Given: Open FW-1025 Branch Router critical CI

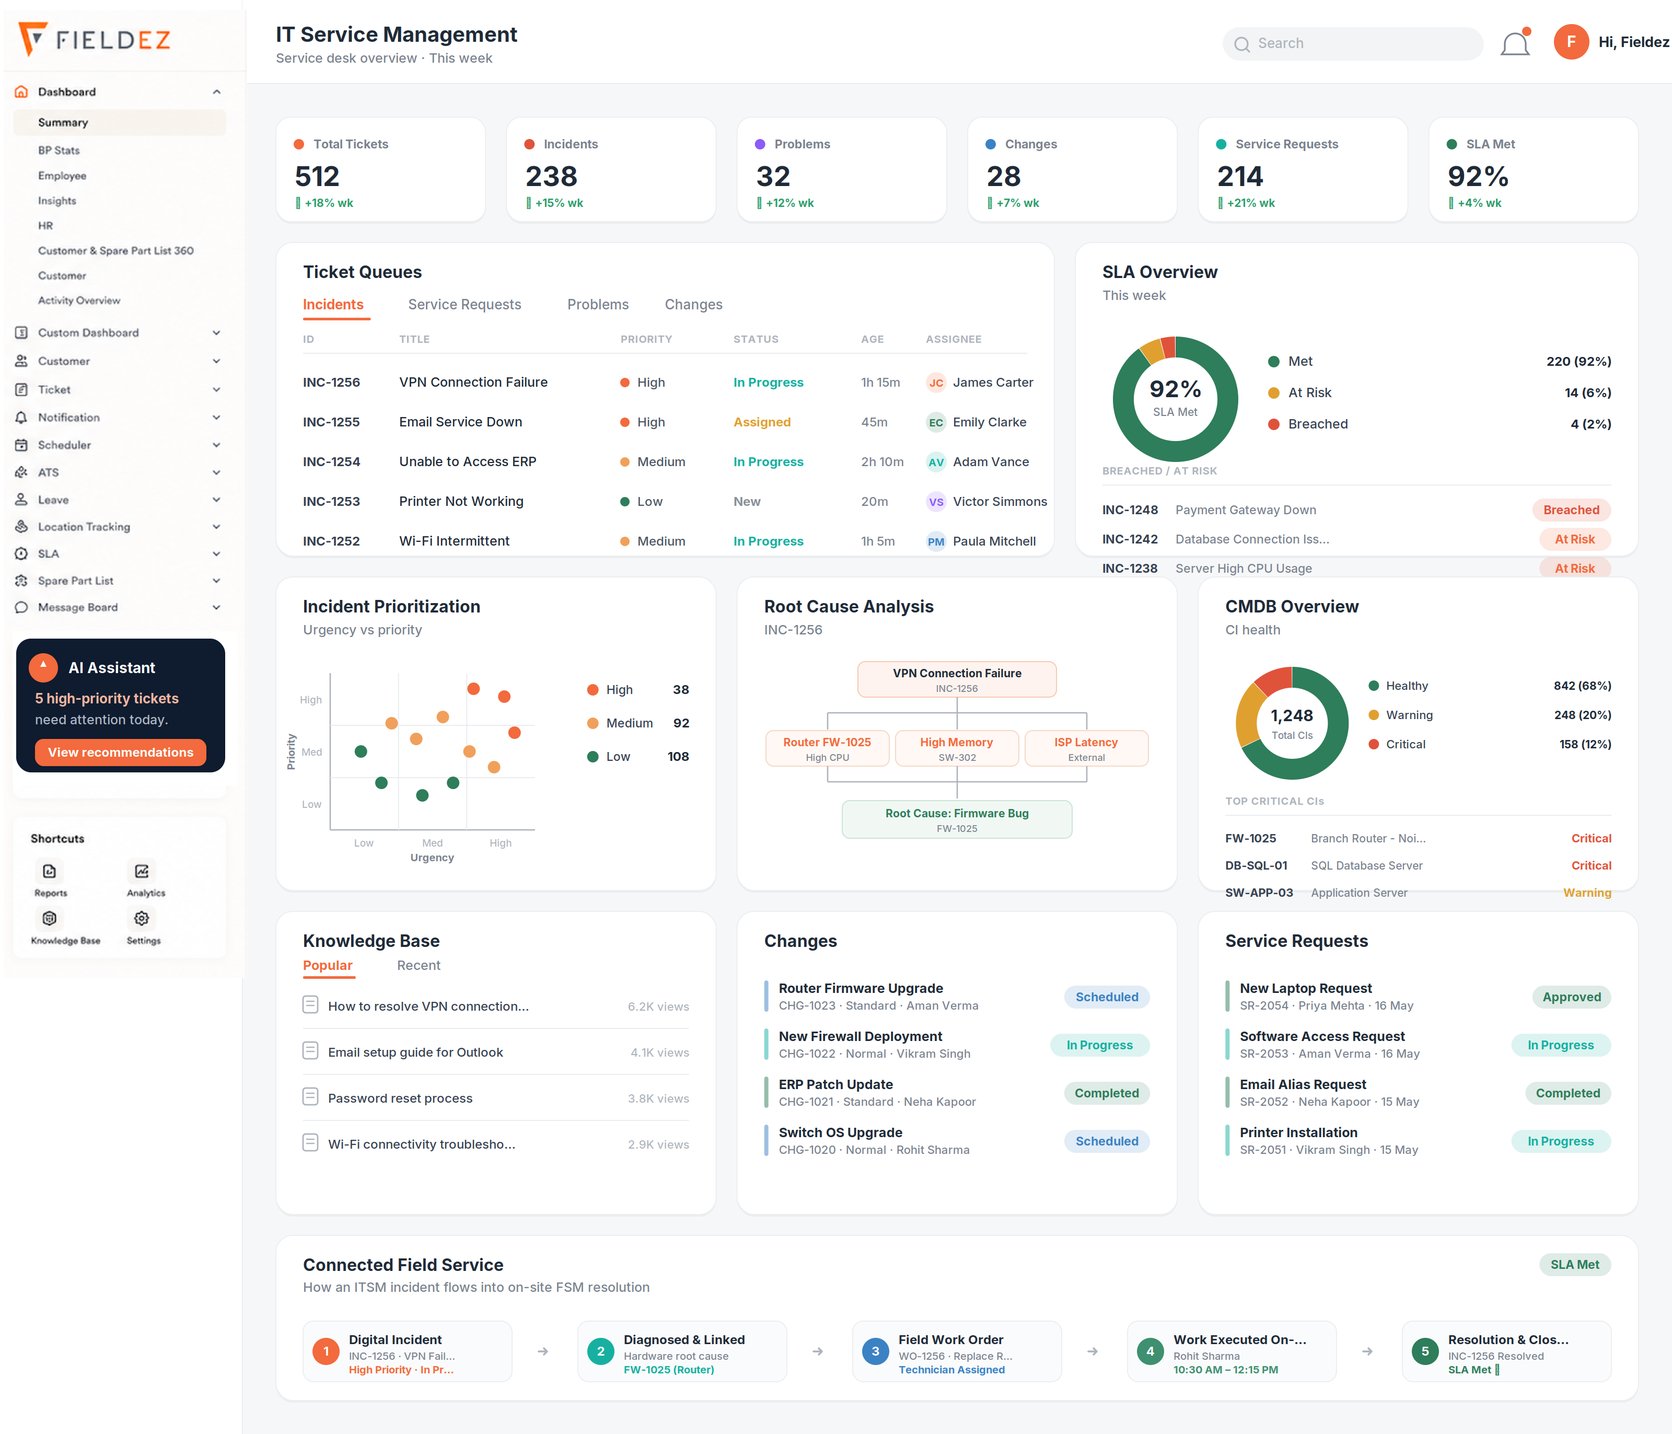Looking at the screenshot, I should pyautogui.click(x=1418, y=839).
